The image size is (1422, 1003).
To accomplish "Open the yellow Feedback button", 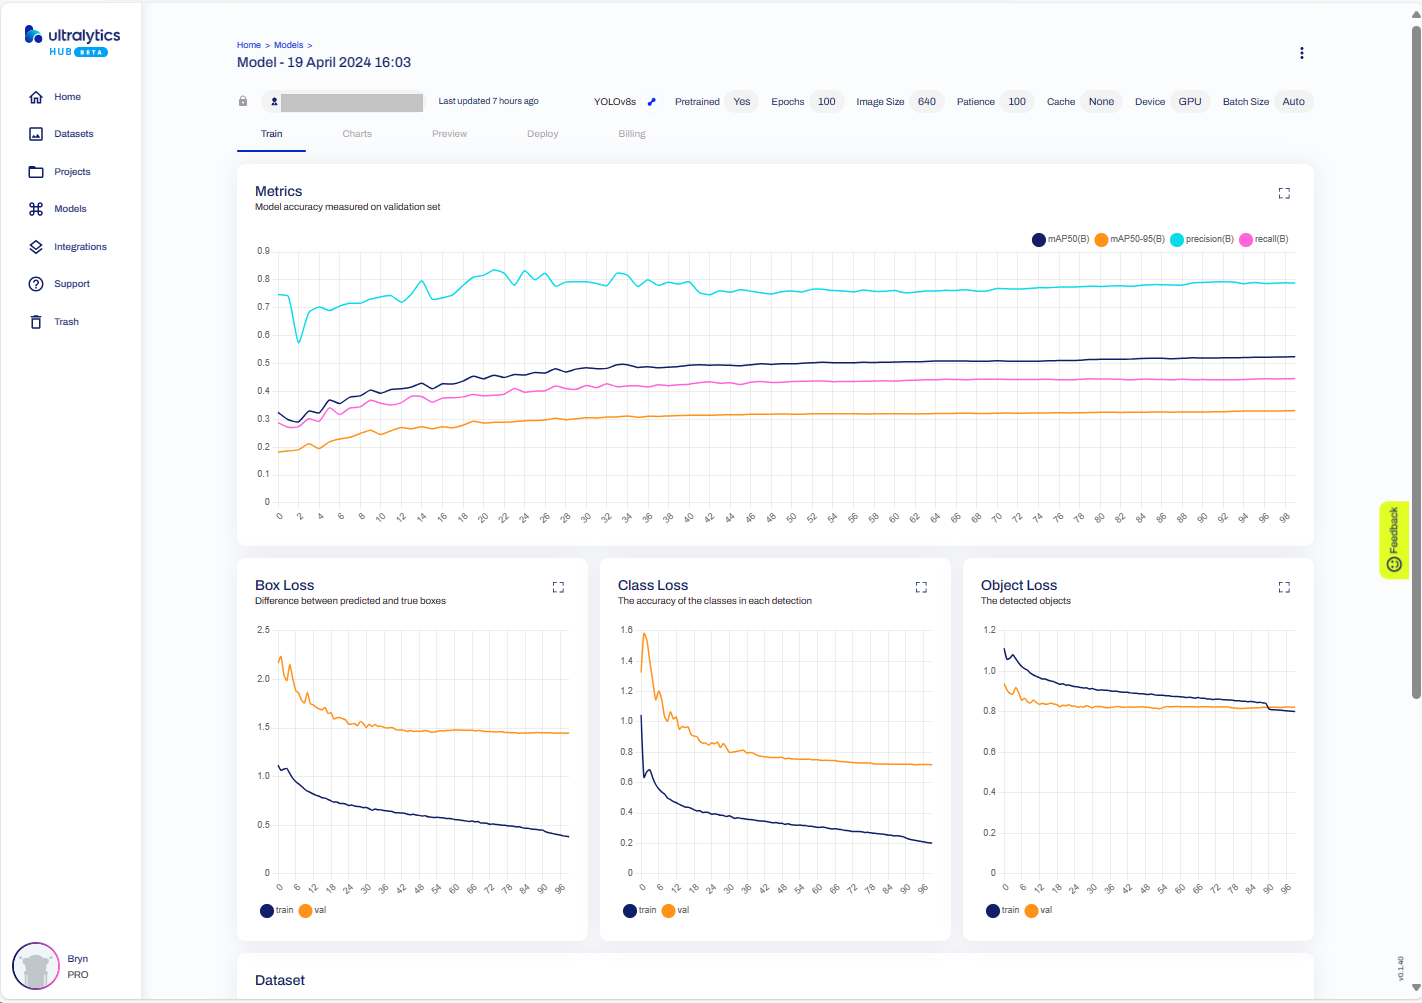I will click(x=1394, y=540).
